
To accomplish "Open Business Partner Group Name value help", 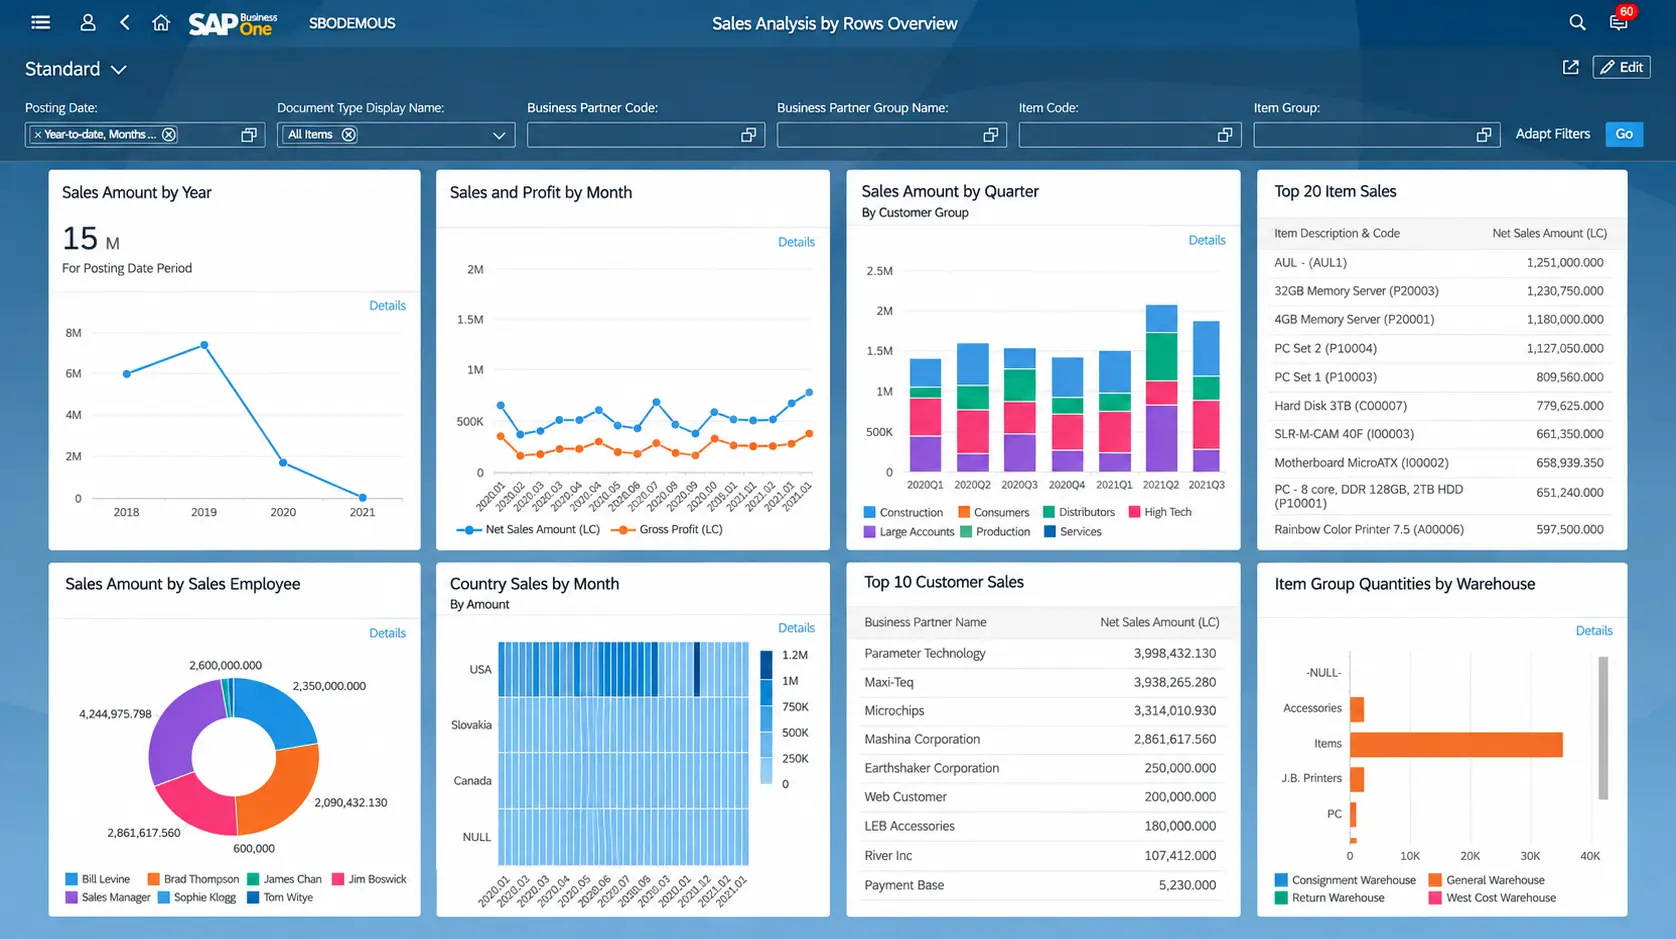I will tap(990, 135).
